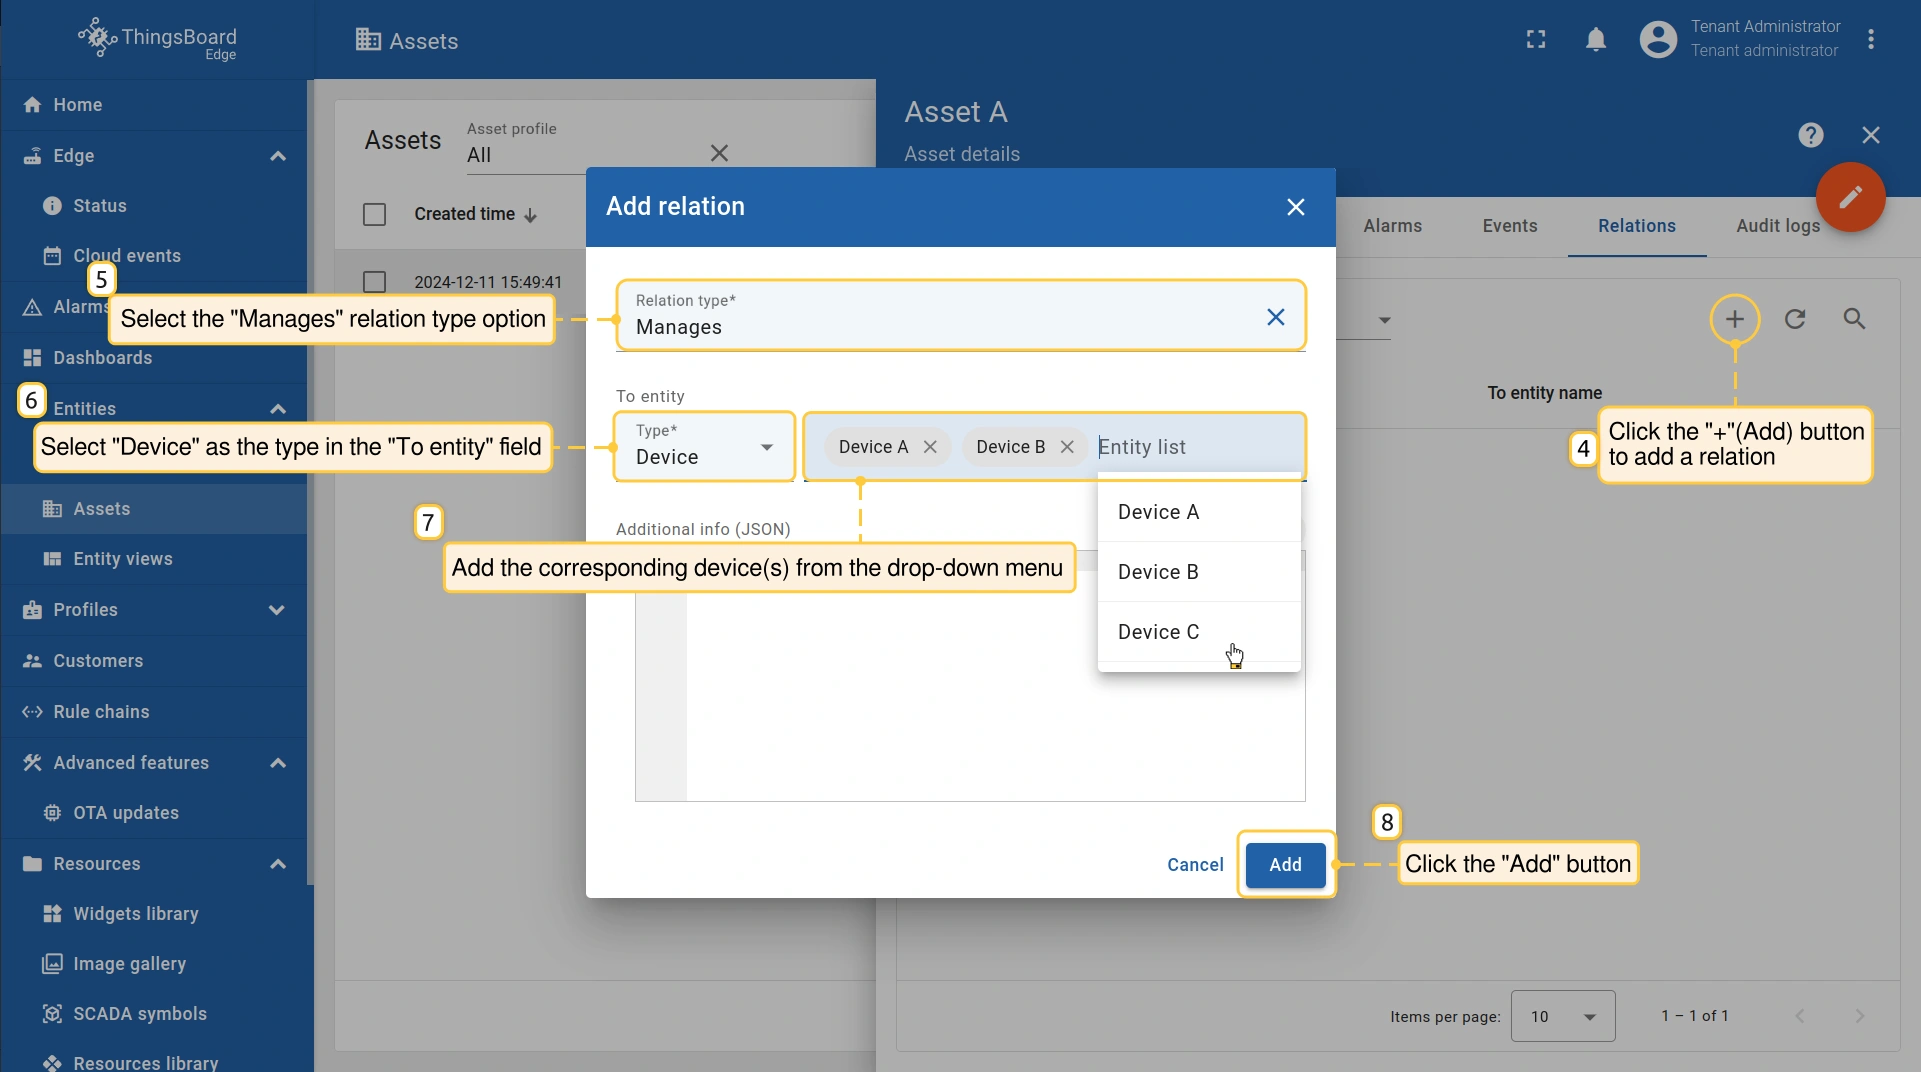Remove Device A chip from entity list
This screenshot has height=1072, width=1921.
(x=930, y=447)
